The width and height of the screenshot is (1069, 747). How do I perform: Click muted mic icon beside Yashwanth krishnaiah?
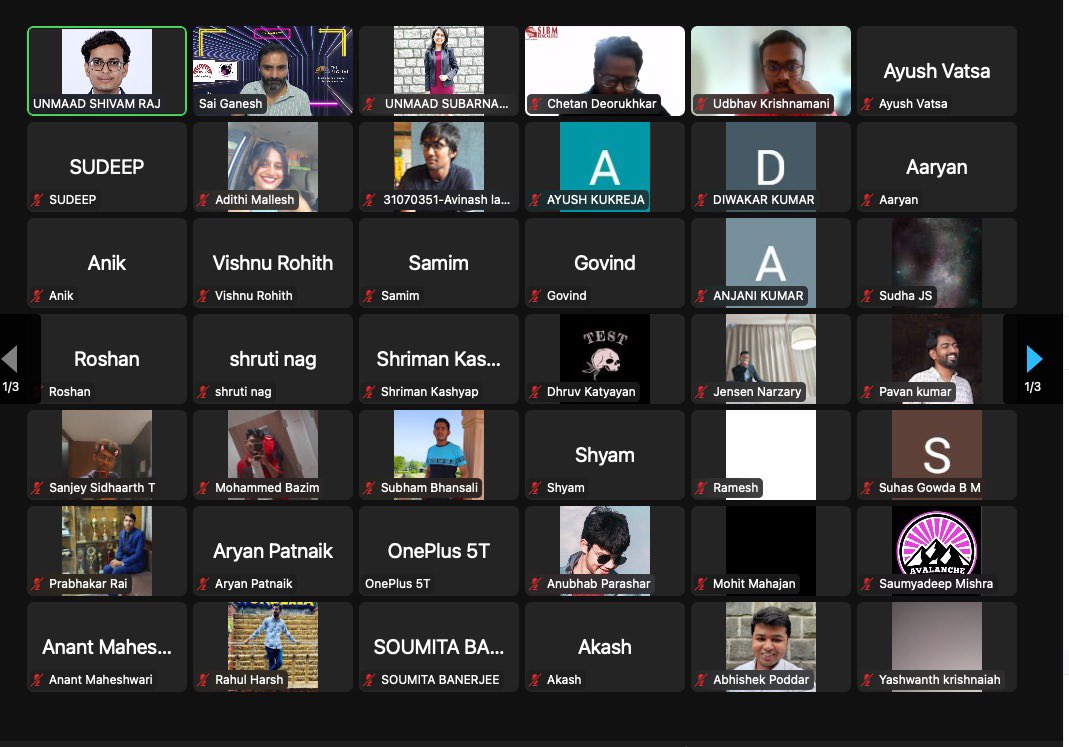pyautogui.click(x=867, y=680)
